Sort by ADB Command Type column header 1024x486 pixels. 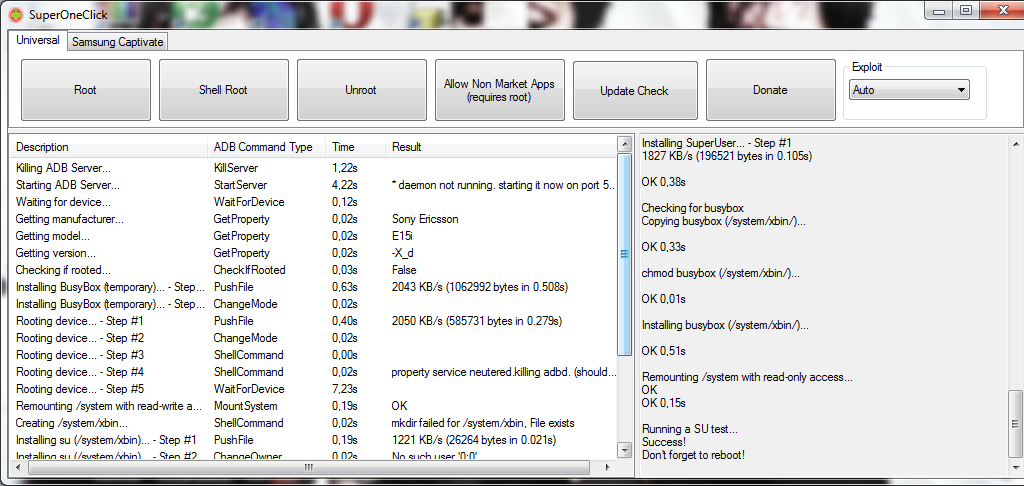(266, 147)
